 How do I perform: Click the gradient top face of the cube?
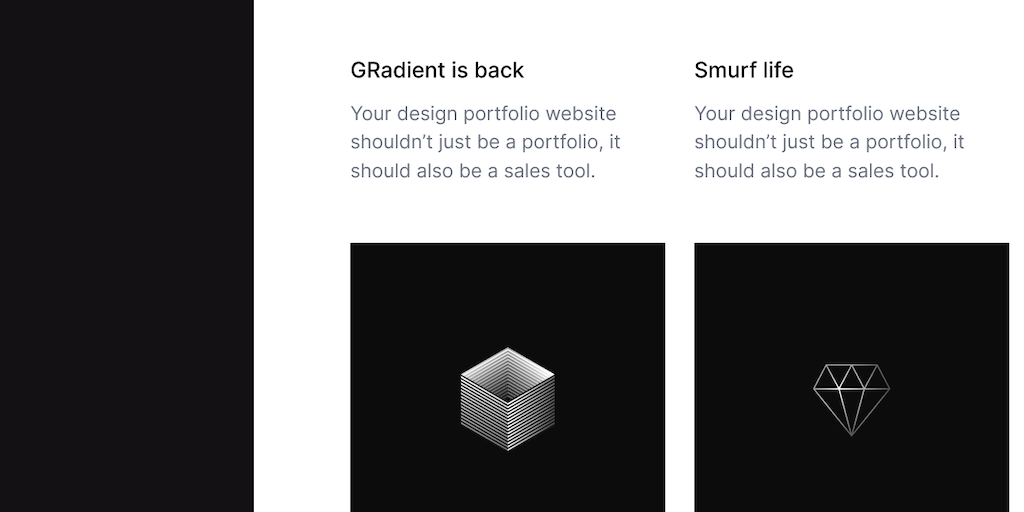click(x=507, y=368)
